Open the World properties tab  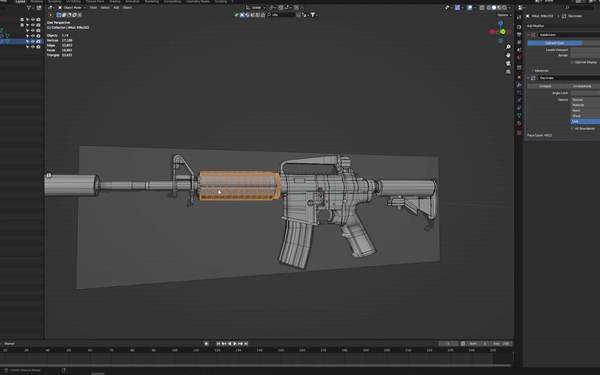[519, 57]
